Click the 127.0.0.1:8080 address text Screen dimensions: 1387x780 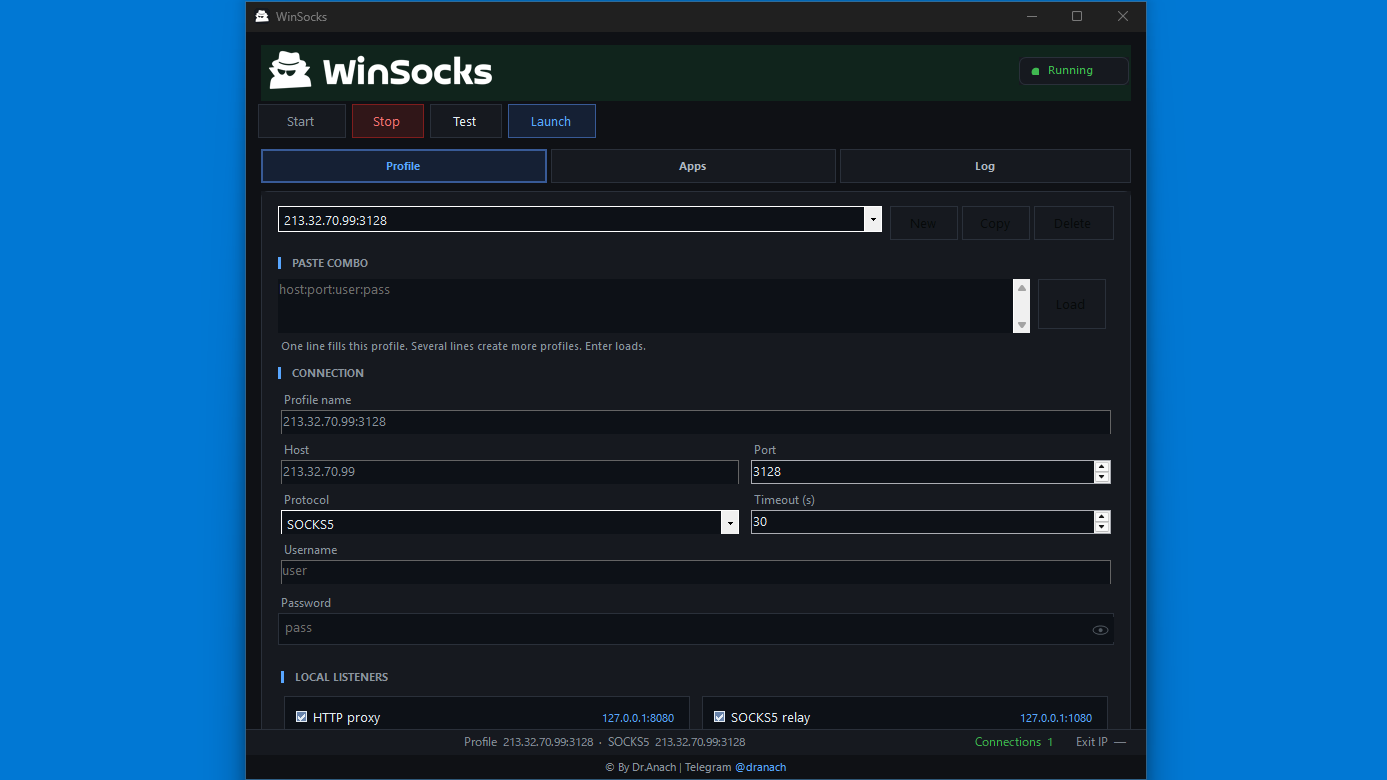pyautogui.click(x=638, y=718)
